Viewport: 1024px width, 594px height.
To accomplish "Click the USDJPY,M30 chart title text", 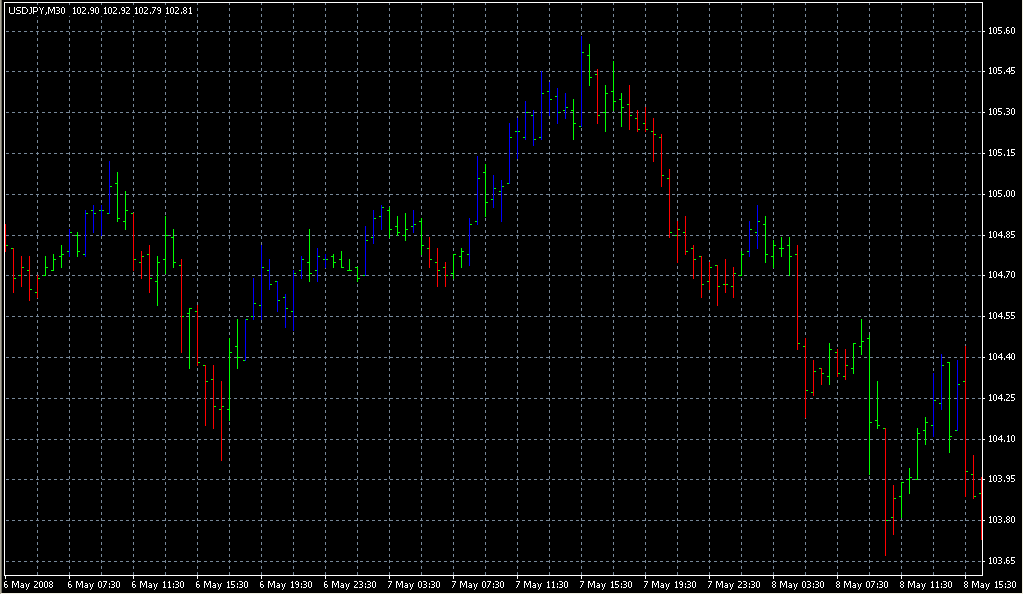I will pos(37,11).
